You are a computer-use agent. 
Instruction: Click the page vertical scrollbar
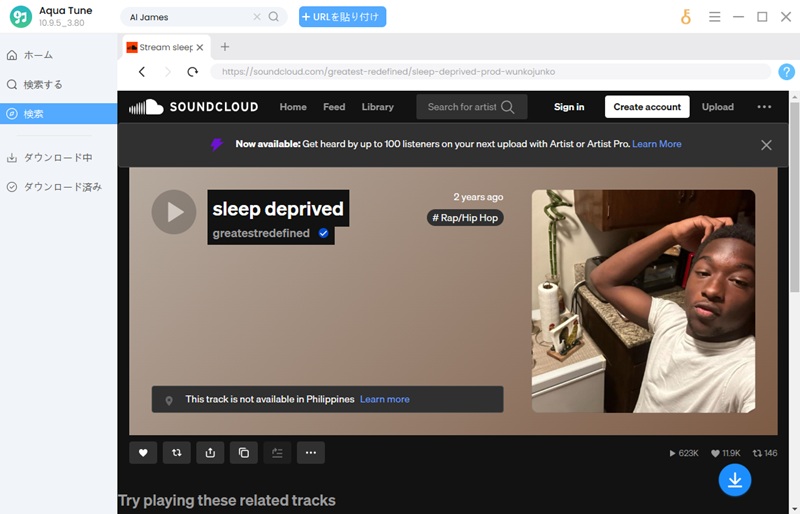pyautogui.click(x=794, y=197)
